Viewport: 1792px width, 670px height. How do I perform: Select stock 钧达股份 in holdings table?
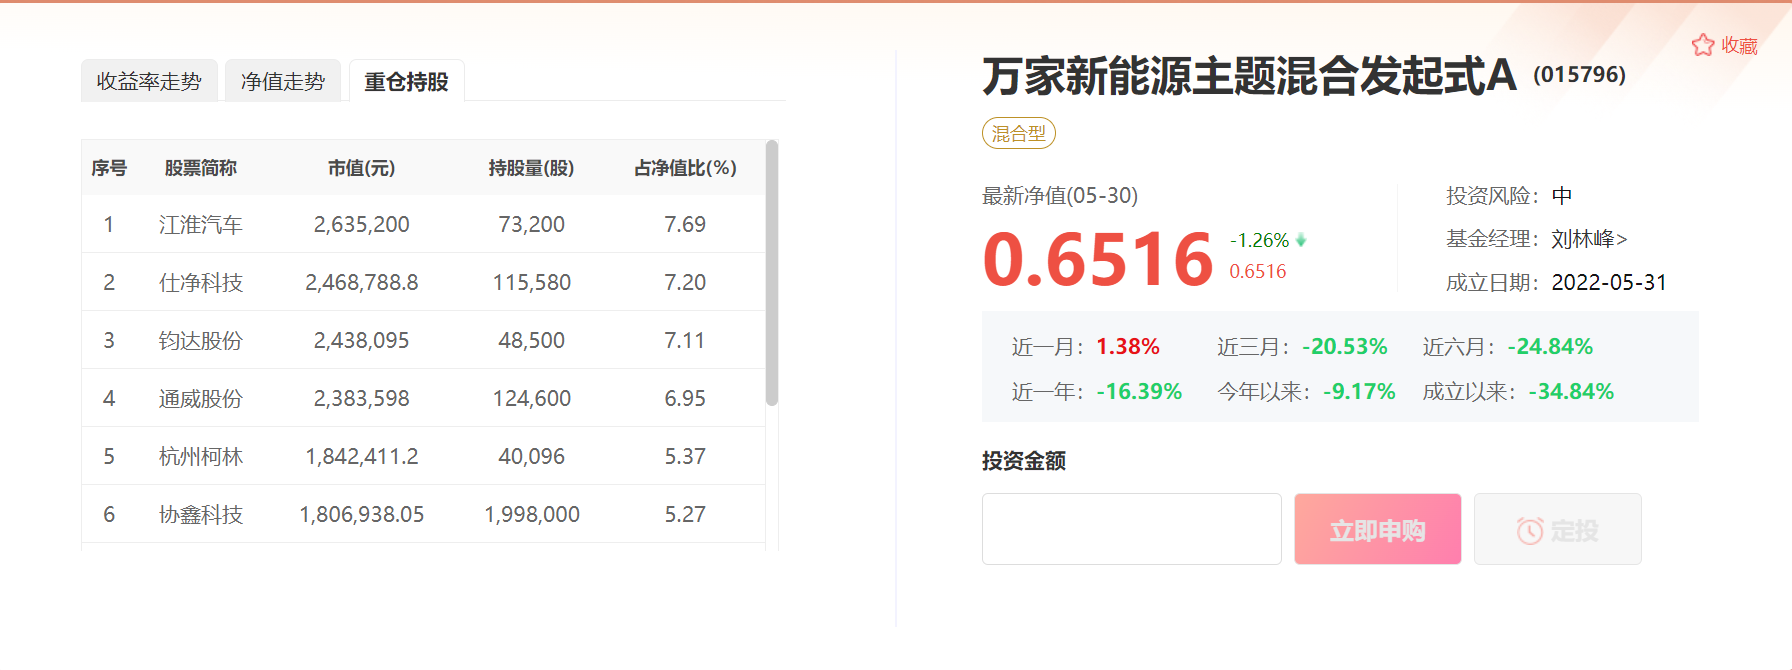coord(201,341)
